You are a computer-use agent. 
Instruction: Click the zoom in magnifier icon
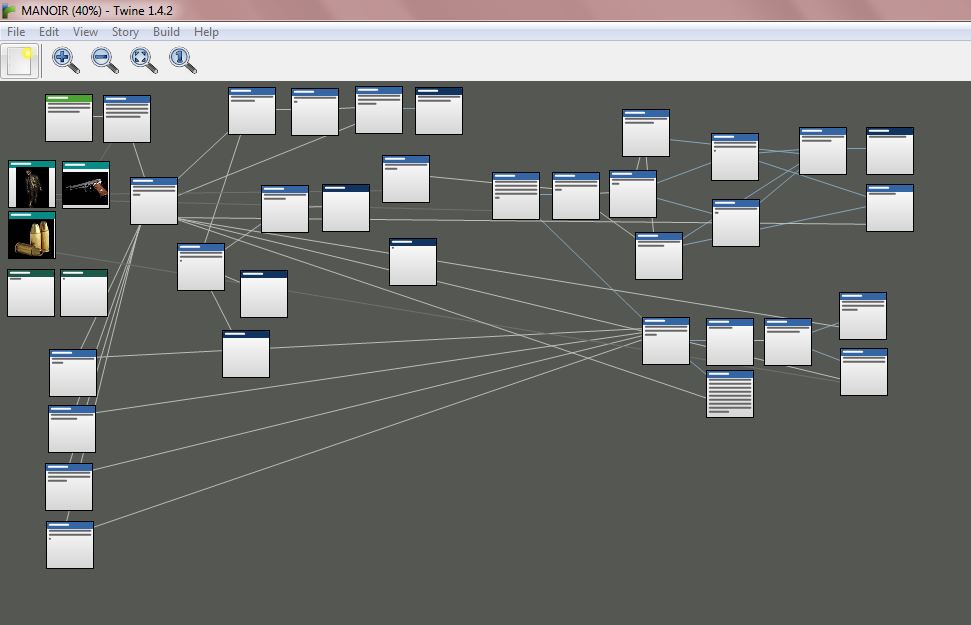65,61
